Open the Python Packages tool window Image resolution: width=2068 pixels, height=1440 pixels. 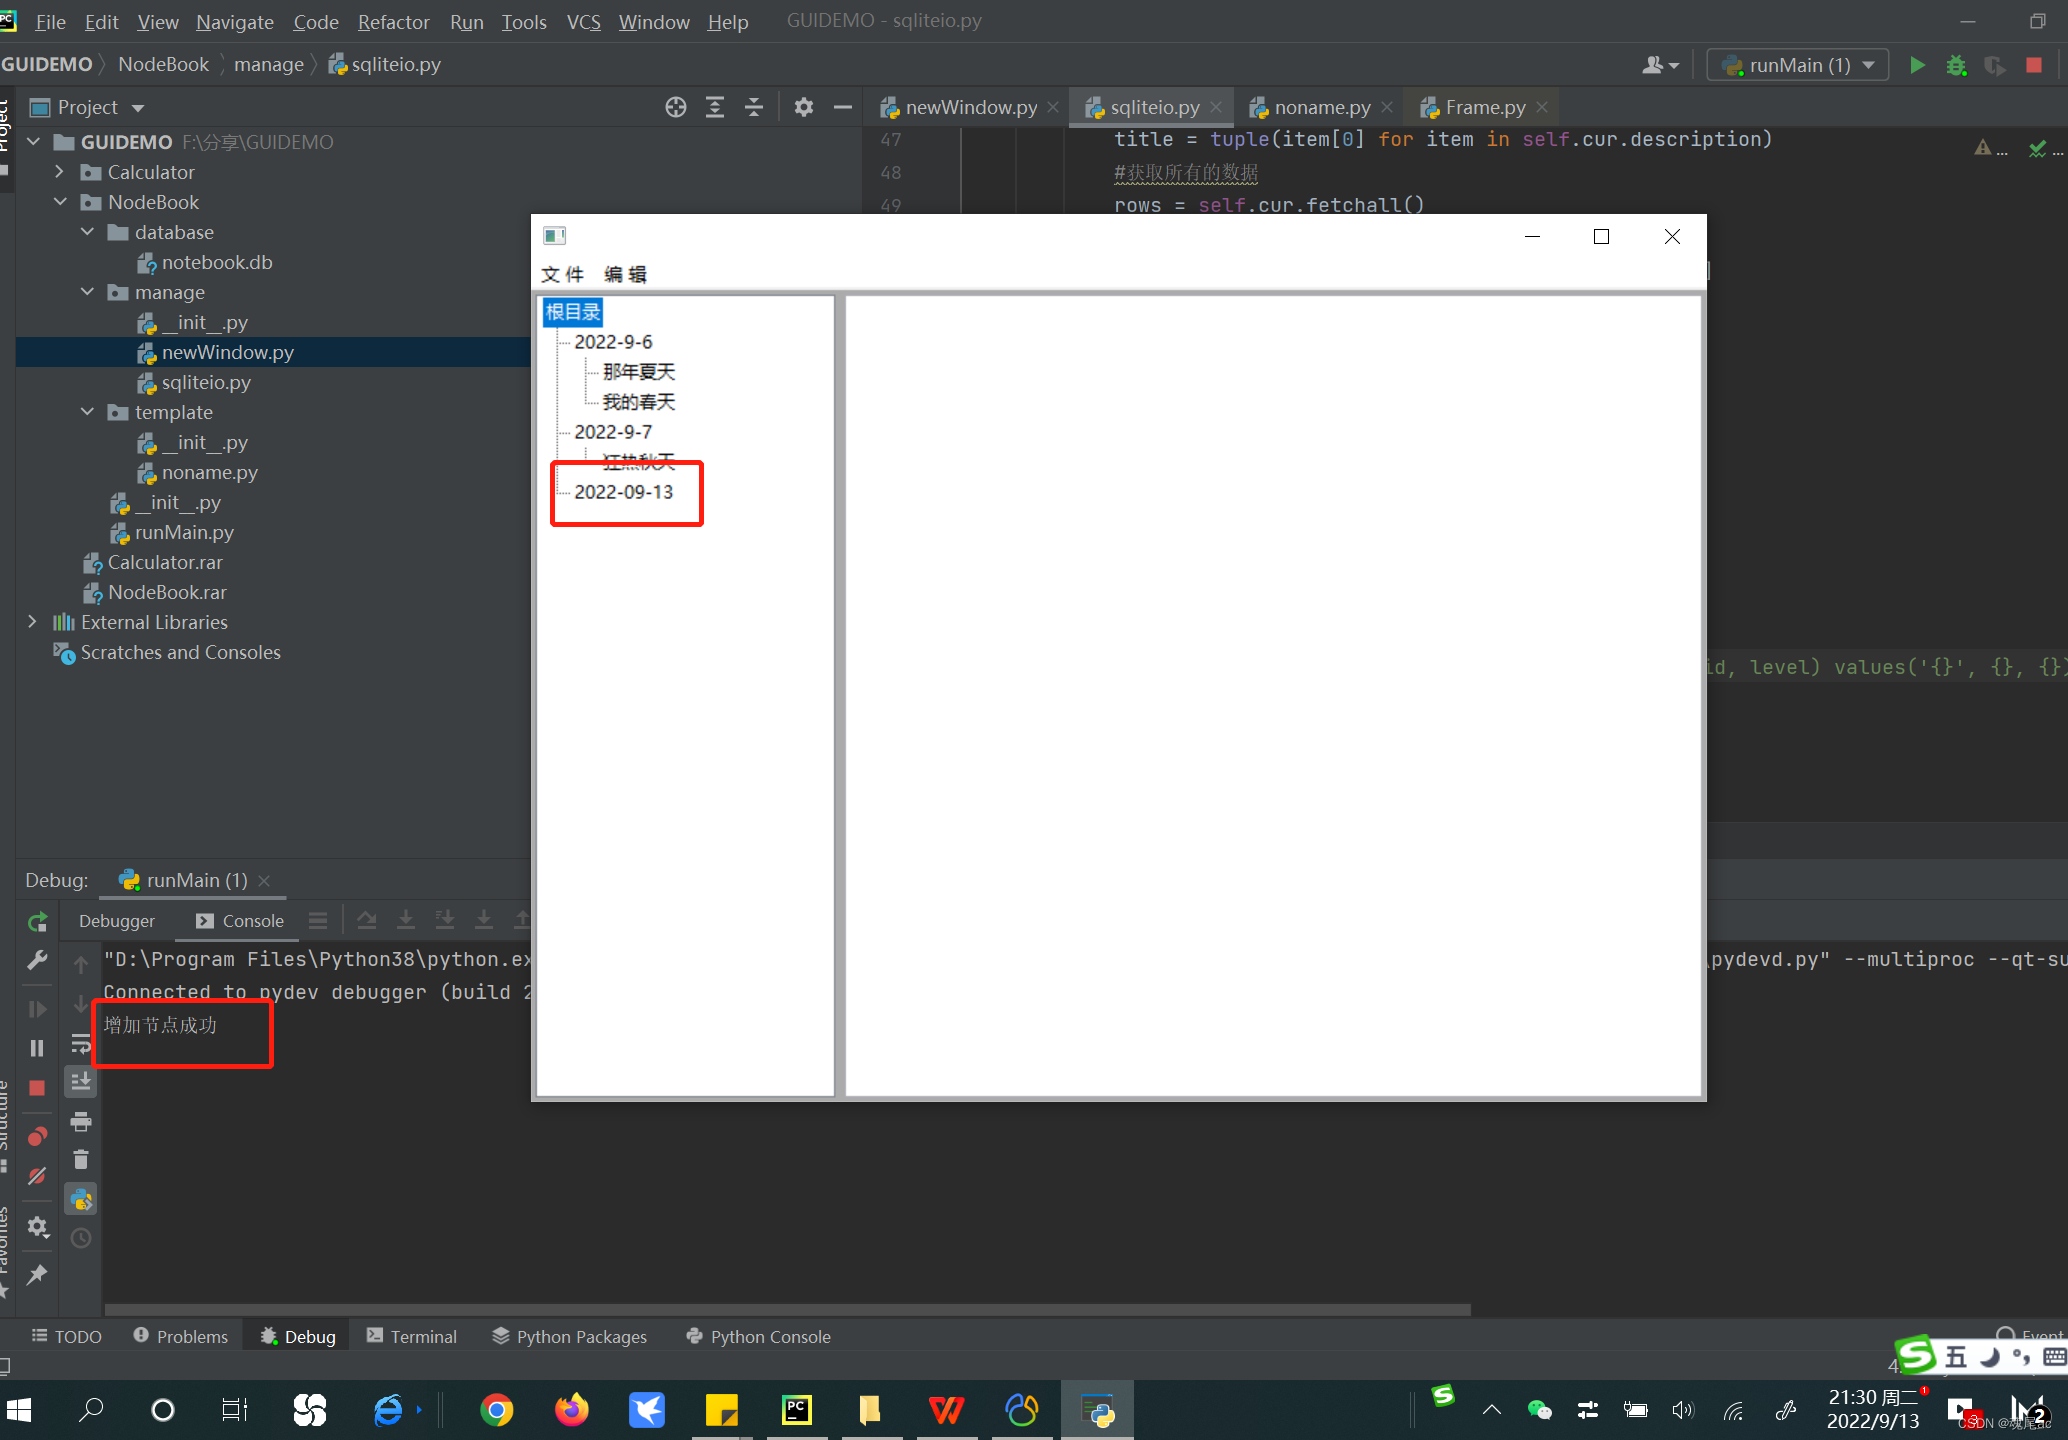(x=569, y=1336)
